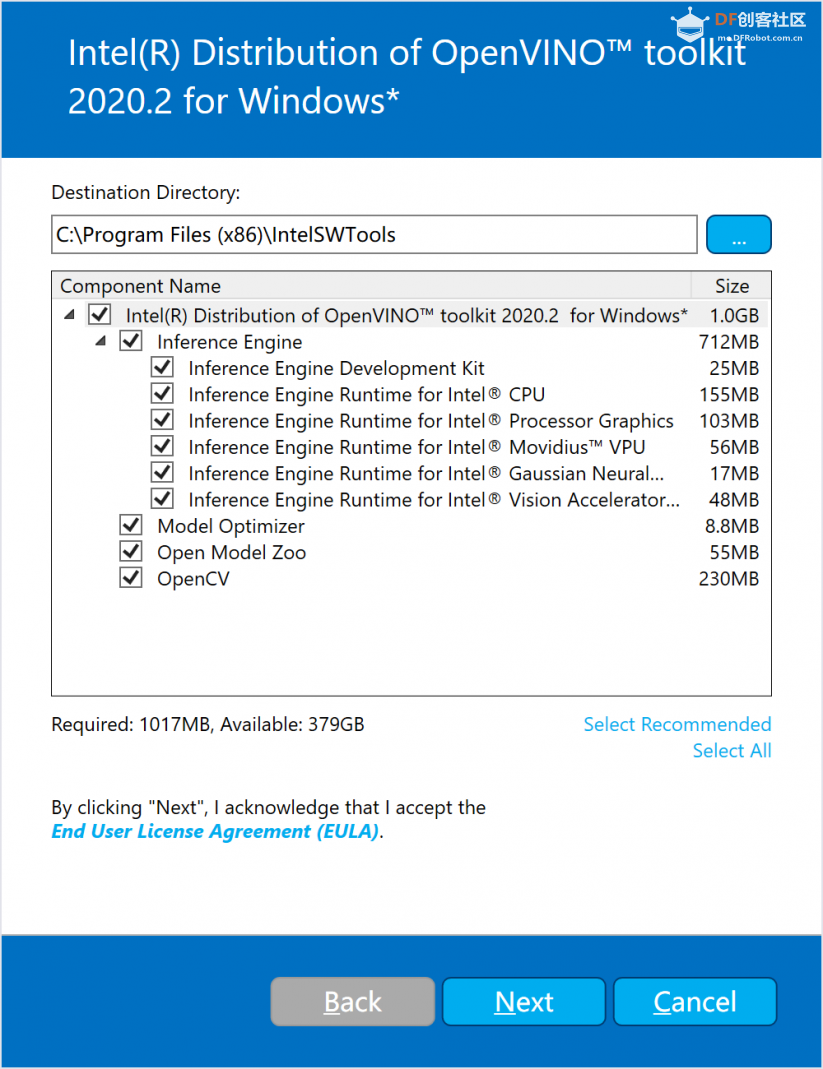Viewport: 823px width, 1069px height.
Task: Uncheck the Open Model Zoo component
Action: 131,552
